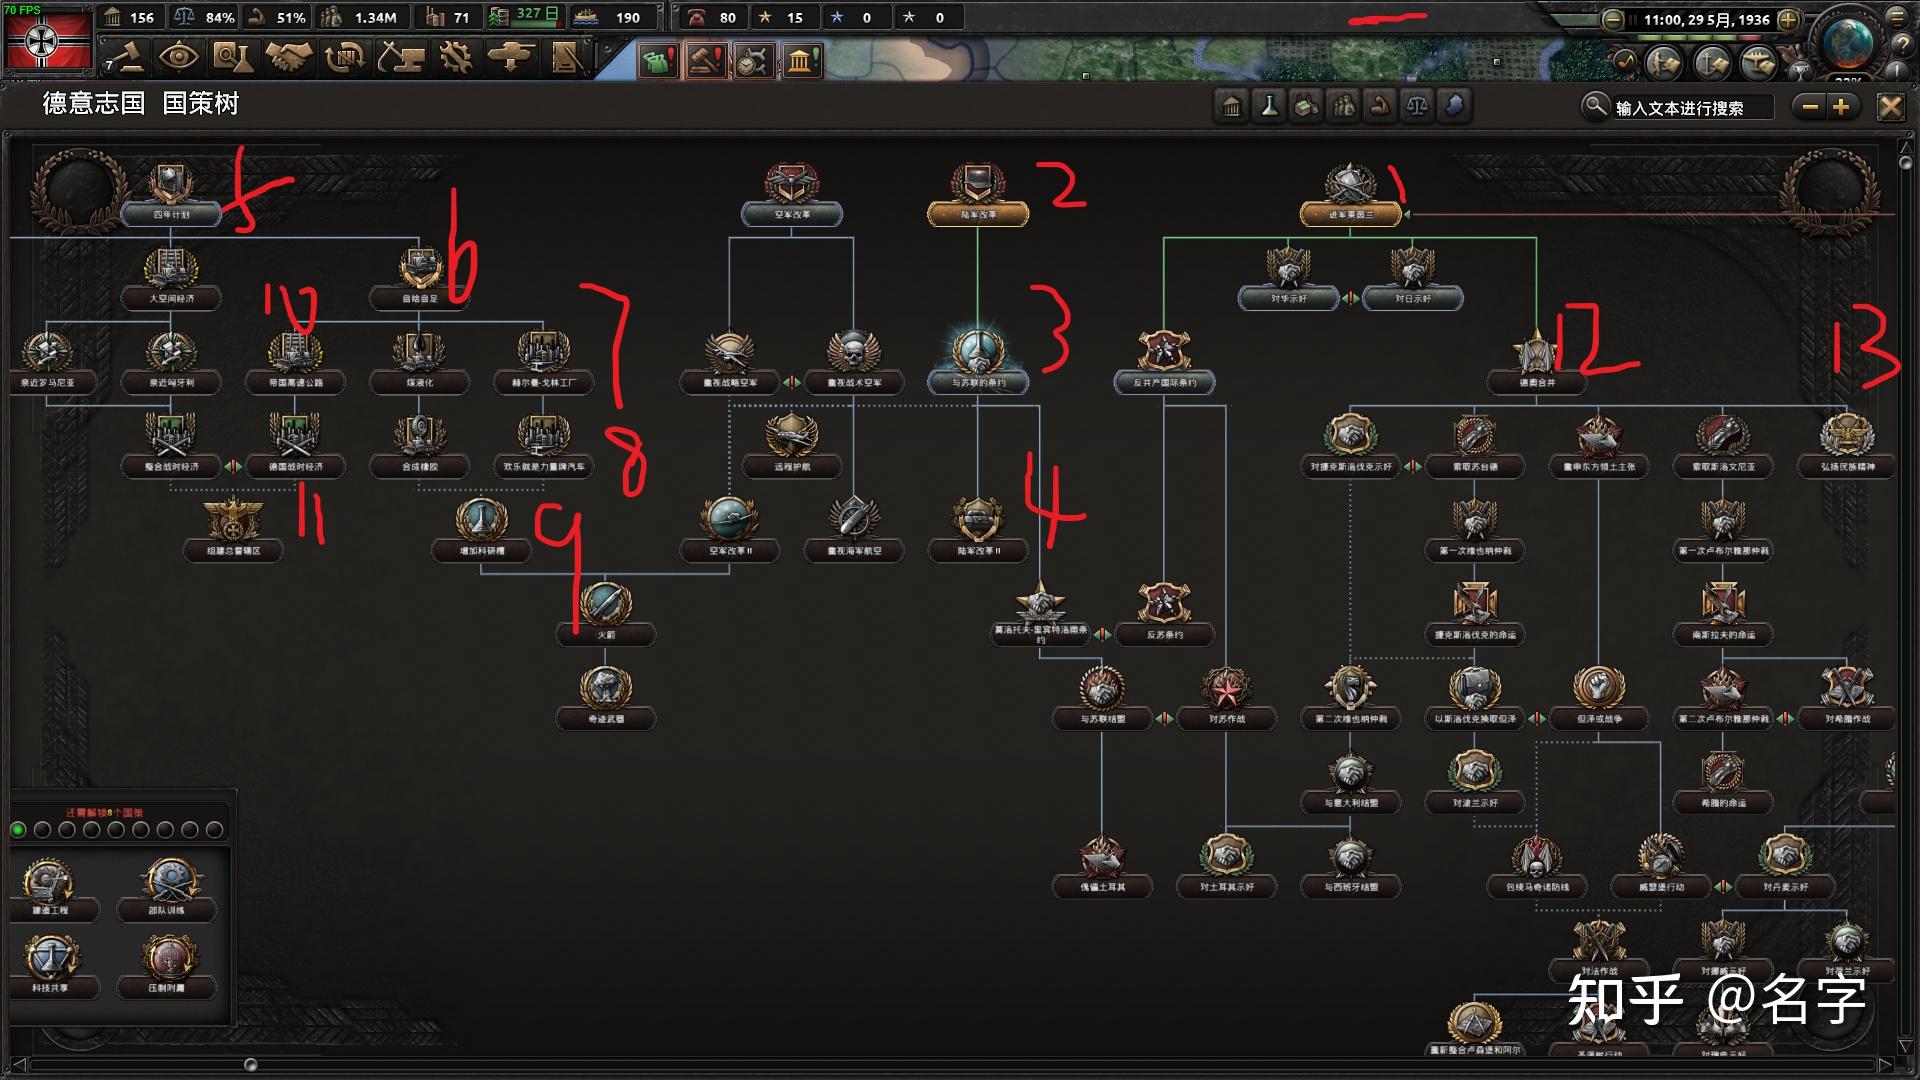Select the 火箭 focus
This screenshot has height=1080, width=1920.
(606, 615)
